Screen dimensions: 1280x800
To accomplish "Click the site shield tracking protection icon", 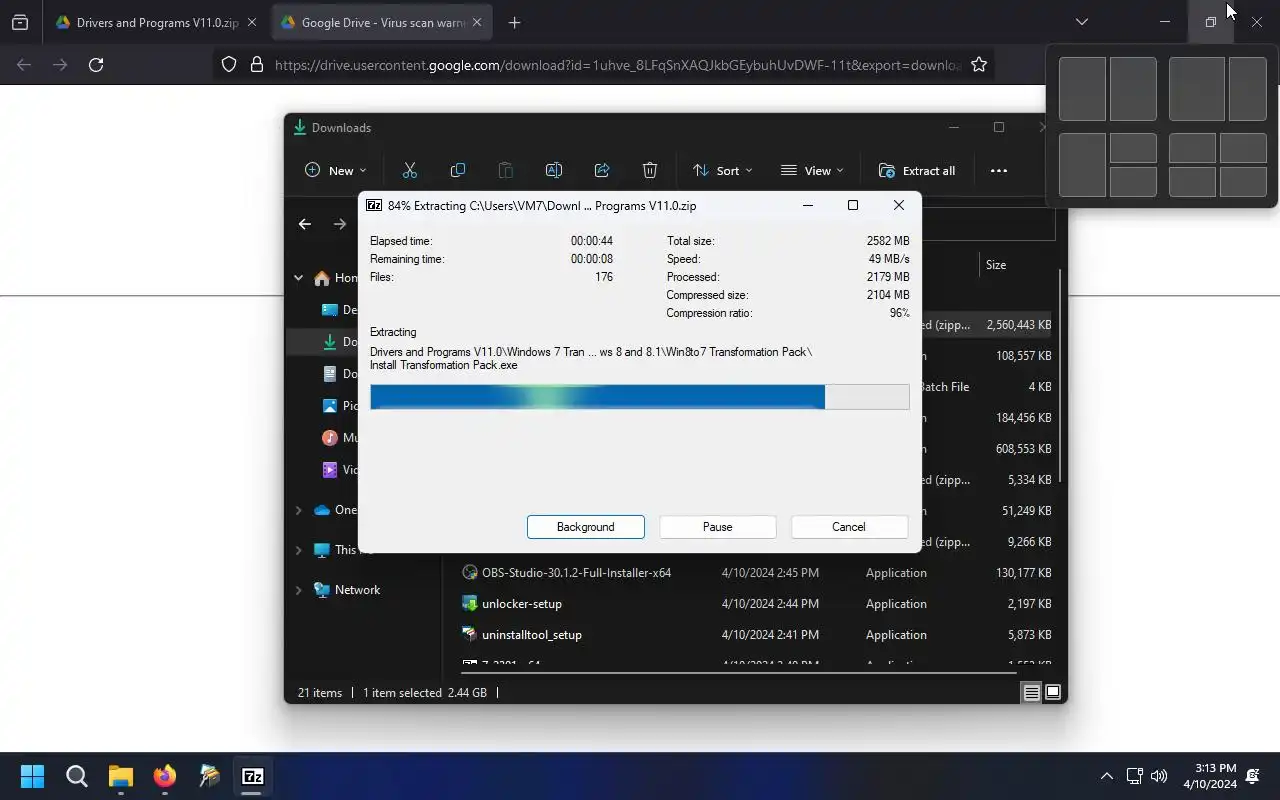I will point(229,64).
